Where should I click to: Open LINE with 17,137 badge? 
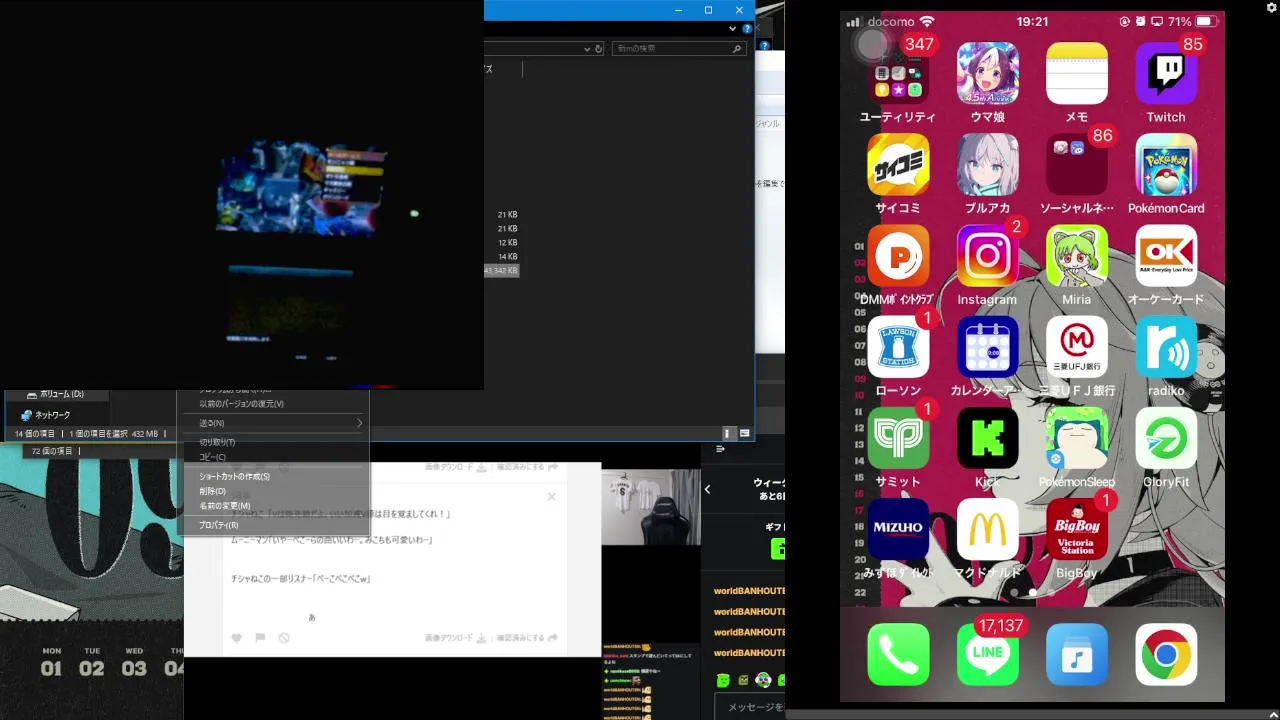tap(987, 655)
